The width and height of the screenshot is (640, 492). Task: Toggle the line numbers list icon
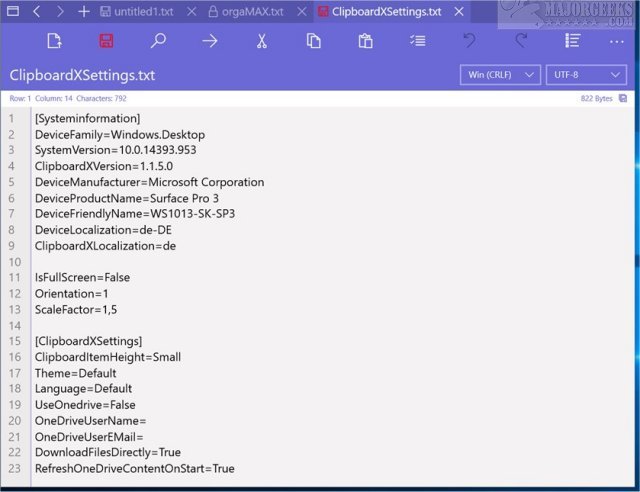pos(573,41)
